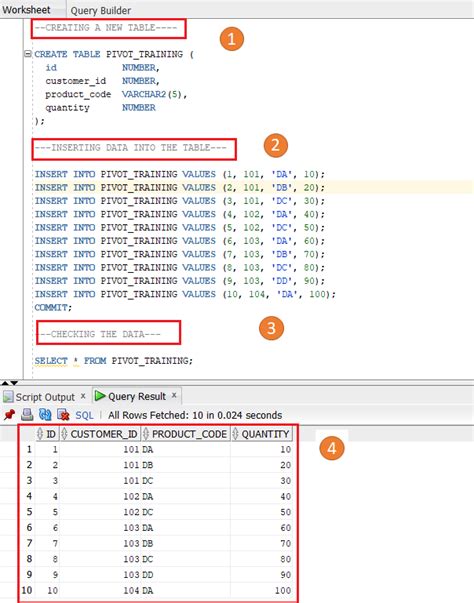Click the CREATE TABLE PIVOT_TRAINING line
Viewport: 474px width, 603px height.
(114, 54)
